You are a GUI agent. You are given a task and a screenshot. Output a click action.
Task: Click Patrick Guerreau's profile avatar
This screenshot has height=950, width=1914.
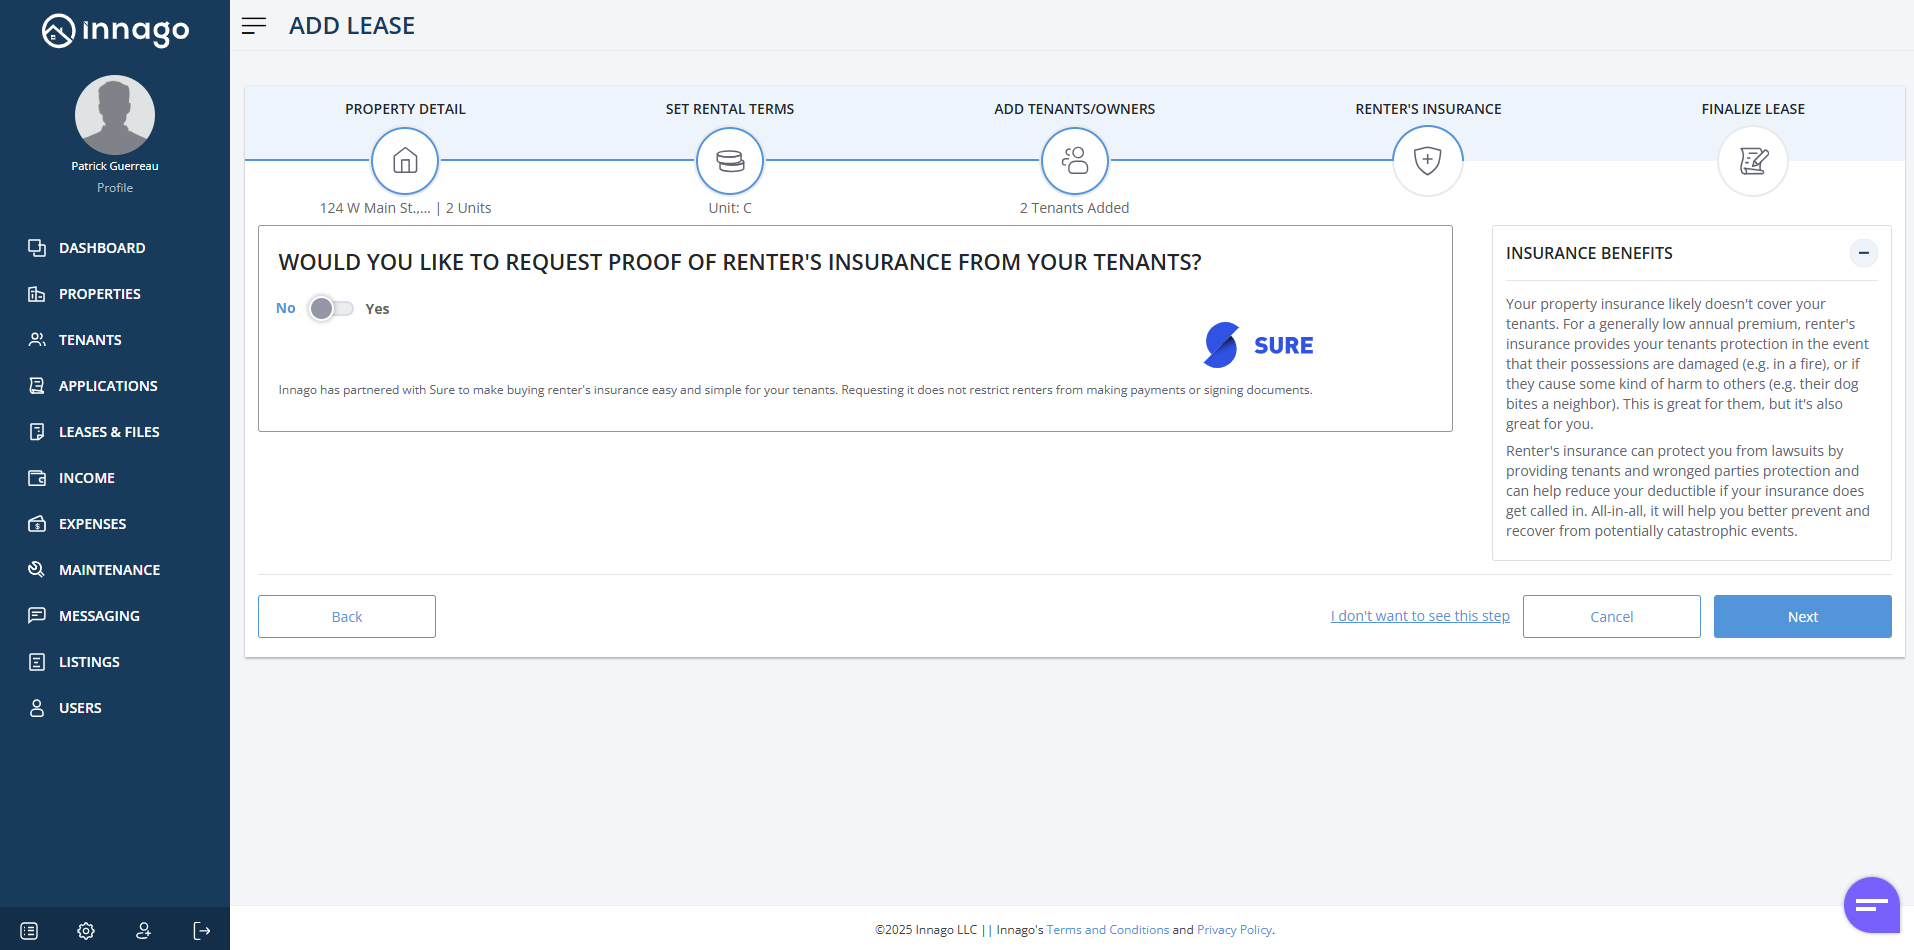click(x=115, y=115)
